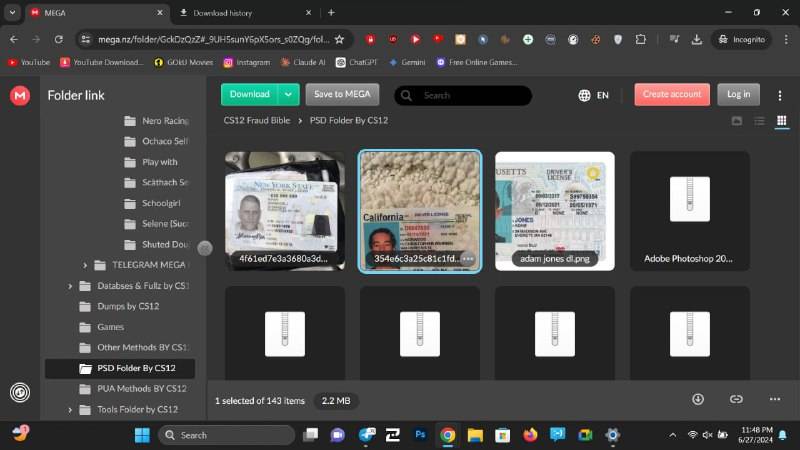Open MEGA top-right more options menu
Viewport: 800px width, 450px height.
780,95
